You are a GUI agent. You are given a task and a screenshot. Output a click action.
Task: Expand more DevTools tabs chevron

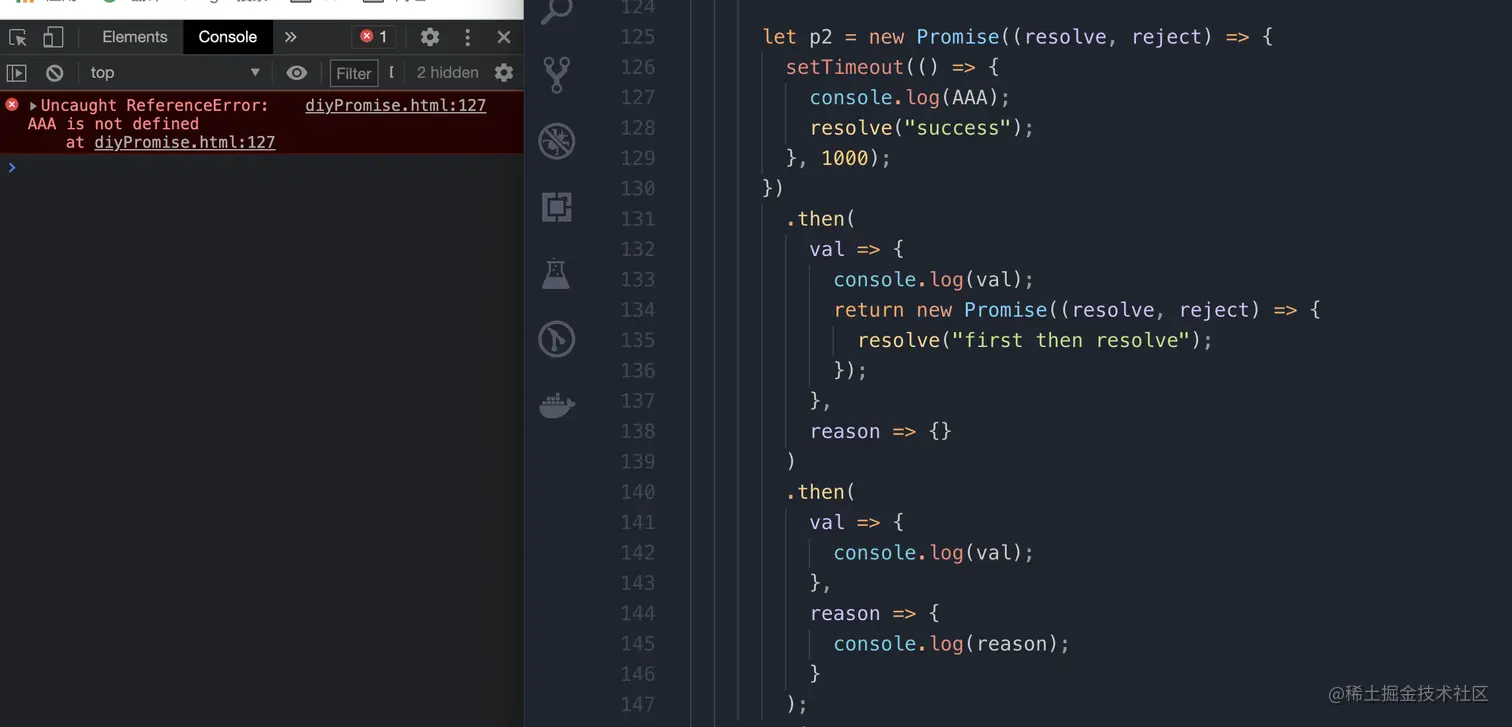point(290,37)
